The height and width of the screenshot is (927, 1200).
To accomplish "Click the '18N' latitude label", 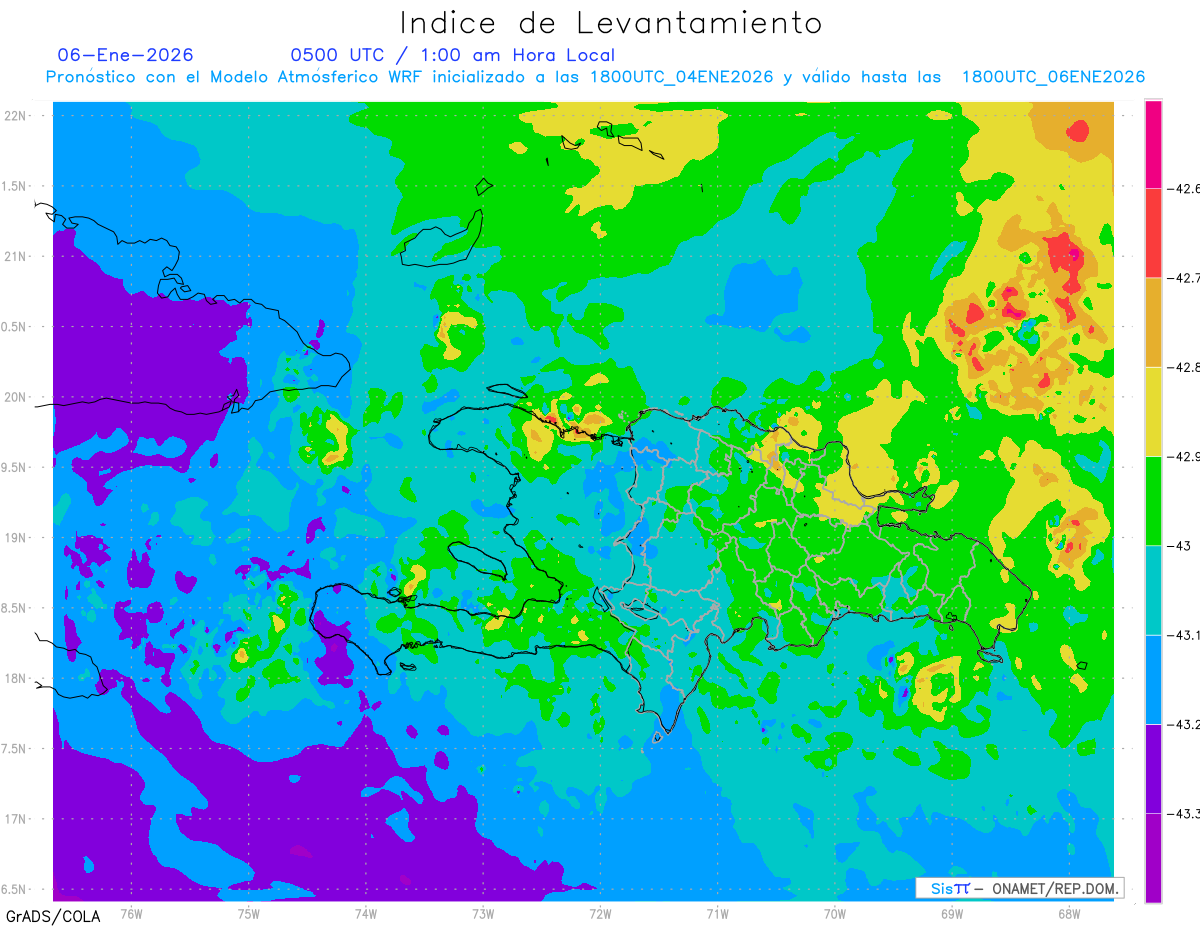I will click(x=15, y=679).
